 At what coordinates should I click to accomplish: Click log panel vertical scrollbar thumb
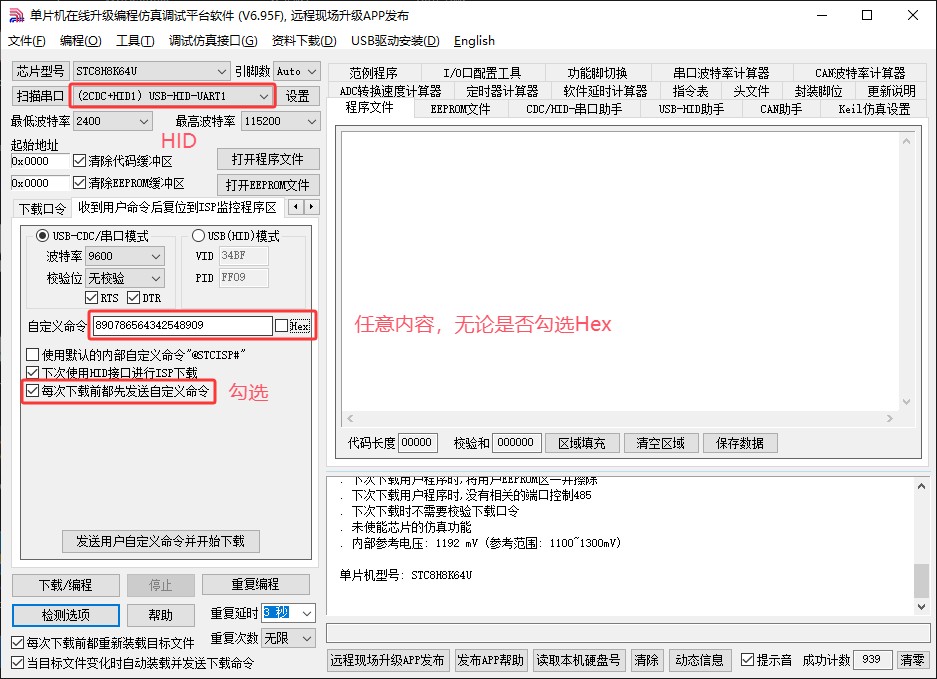[921, 580]
